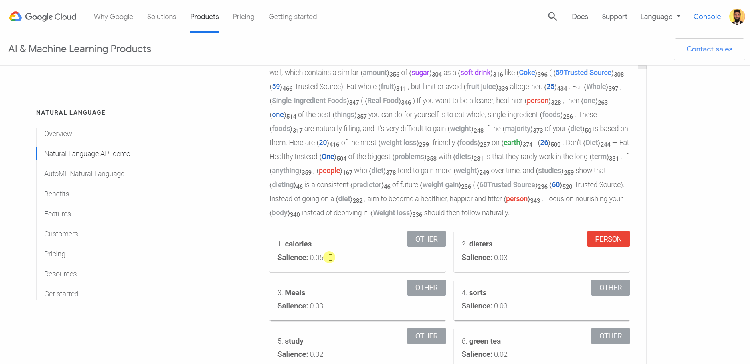Click the Salience value under calories
750x364 pixels.
[317, 257]
